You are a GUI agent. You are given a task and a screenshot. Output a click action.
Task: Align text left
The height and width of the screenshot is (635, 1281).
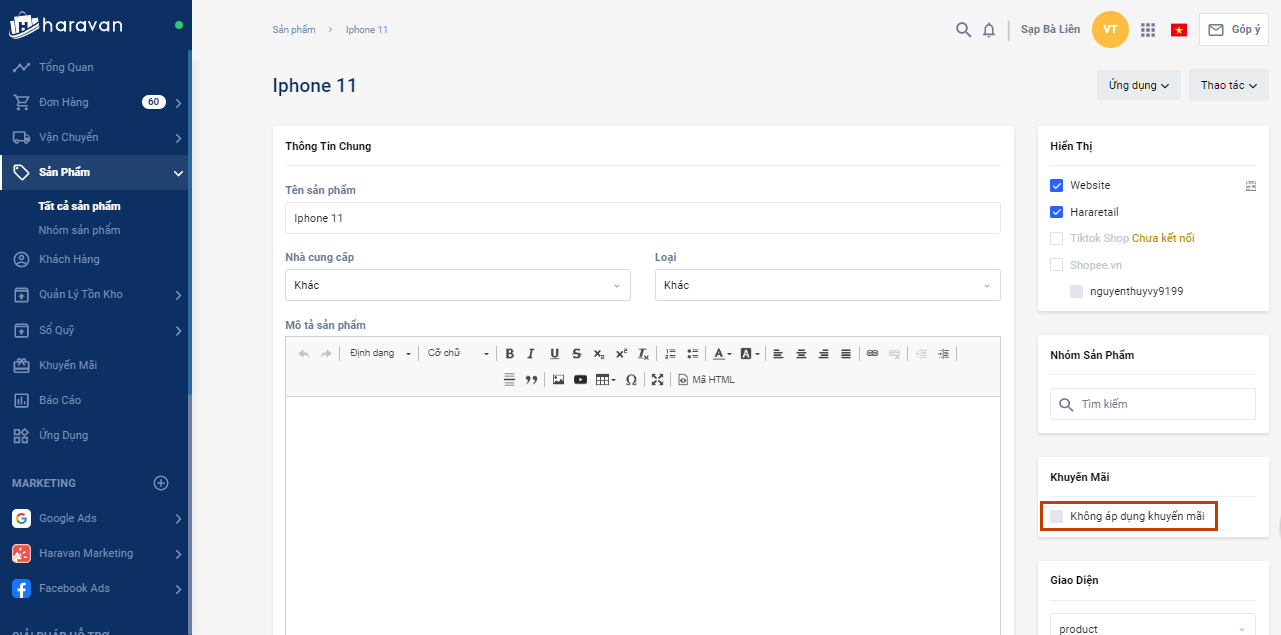click(779, 353)
